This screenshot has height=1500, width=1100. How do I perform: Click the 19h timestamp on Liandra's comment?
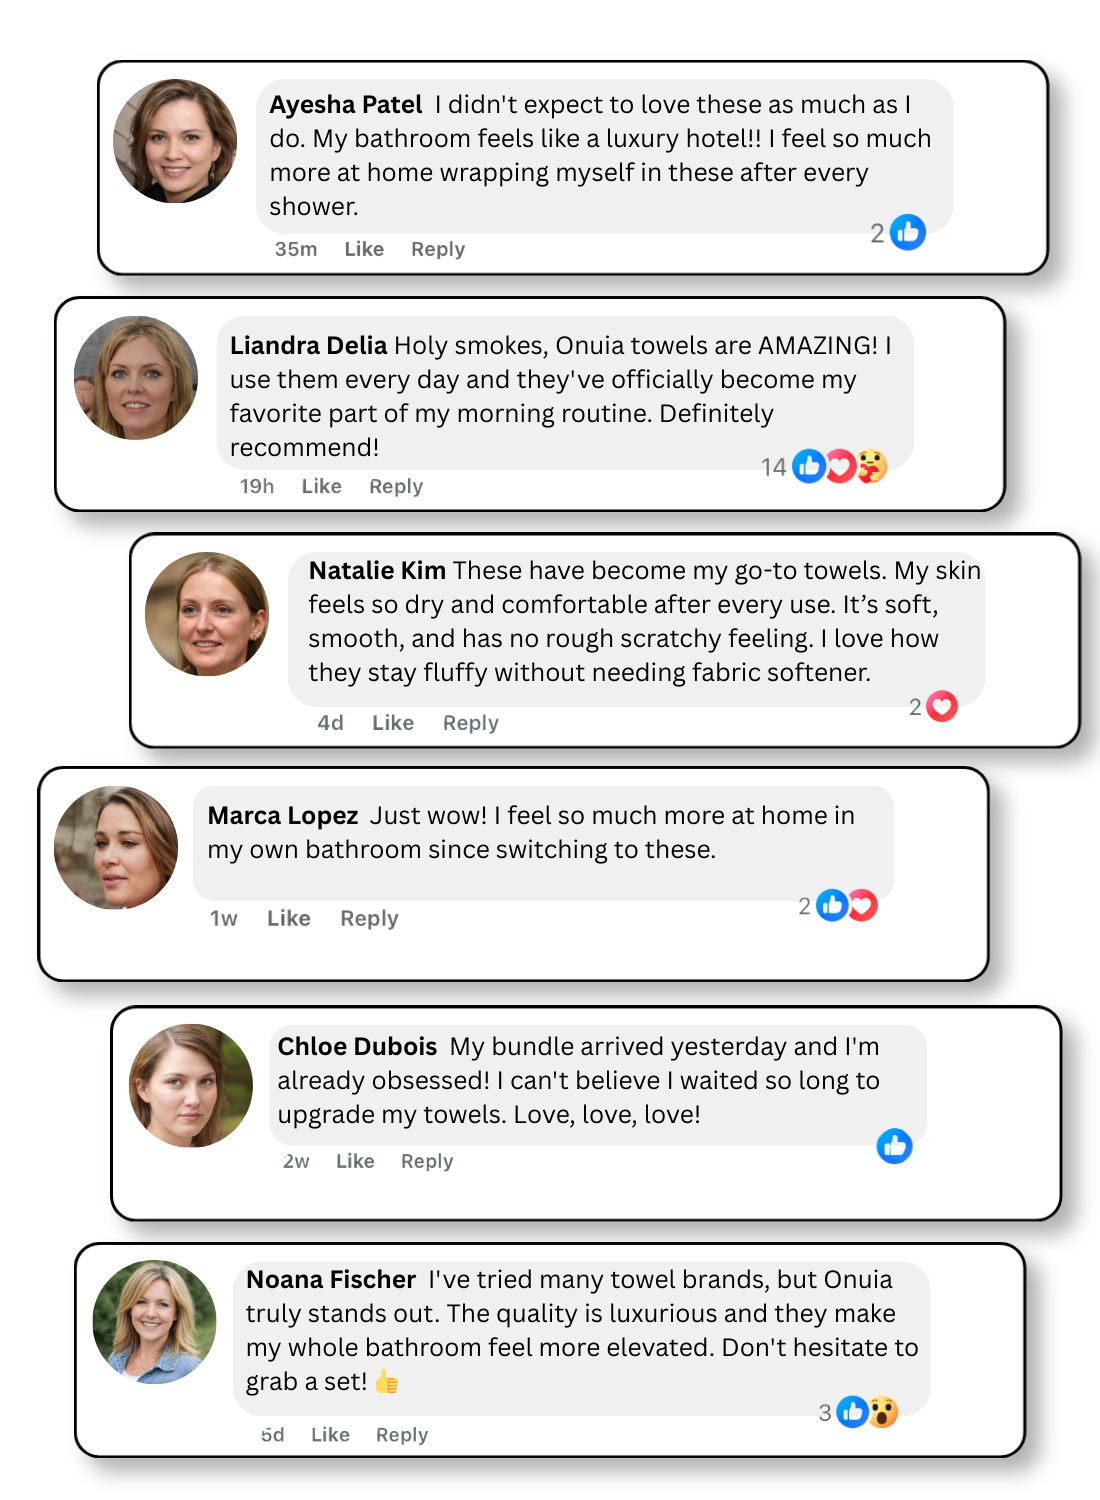(x=257, y=486)
